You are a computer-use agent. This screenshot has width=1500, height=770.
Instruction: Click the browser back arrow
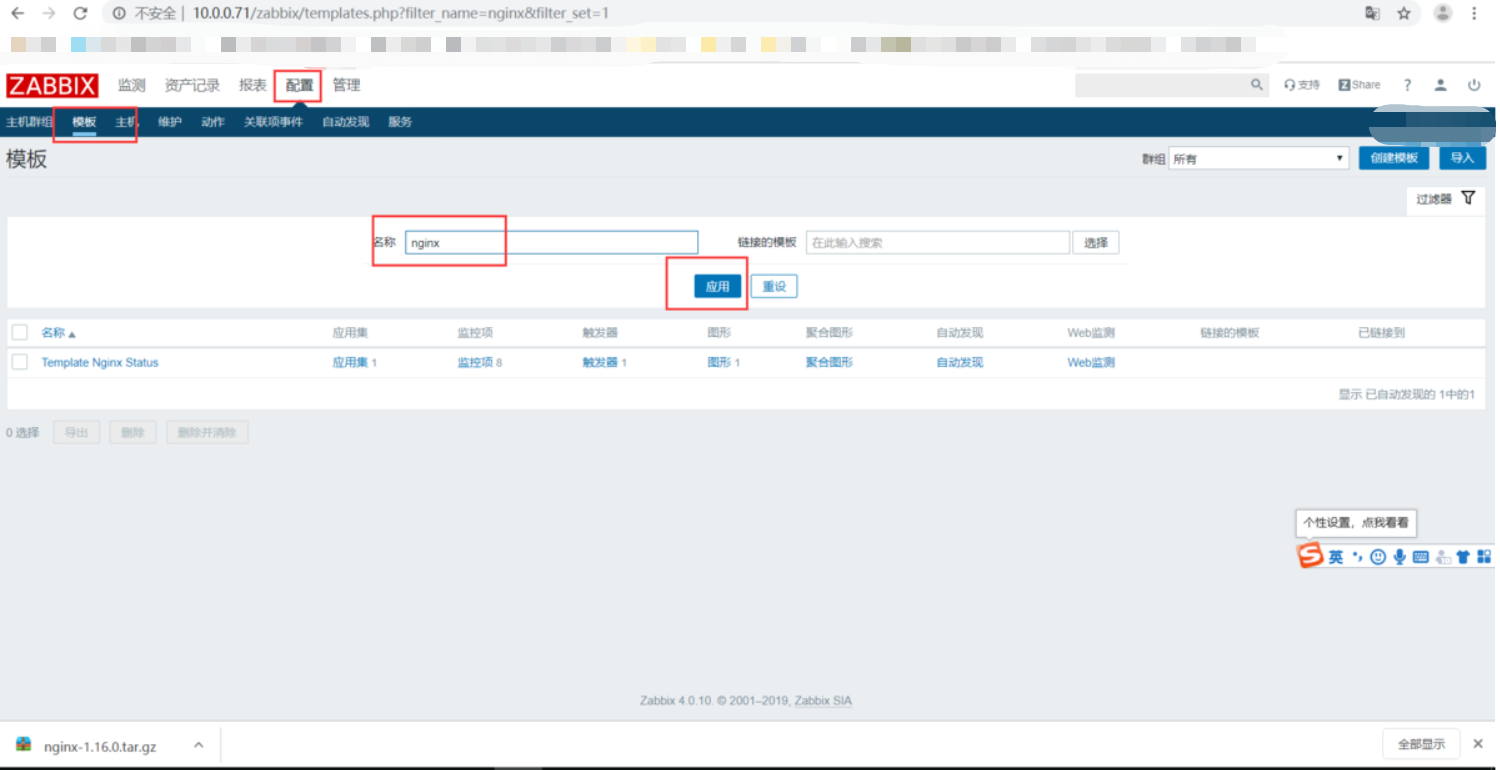pyautogui.click(x=17, y=14)
